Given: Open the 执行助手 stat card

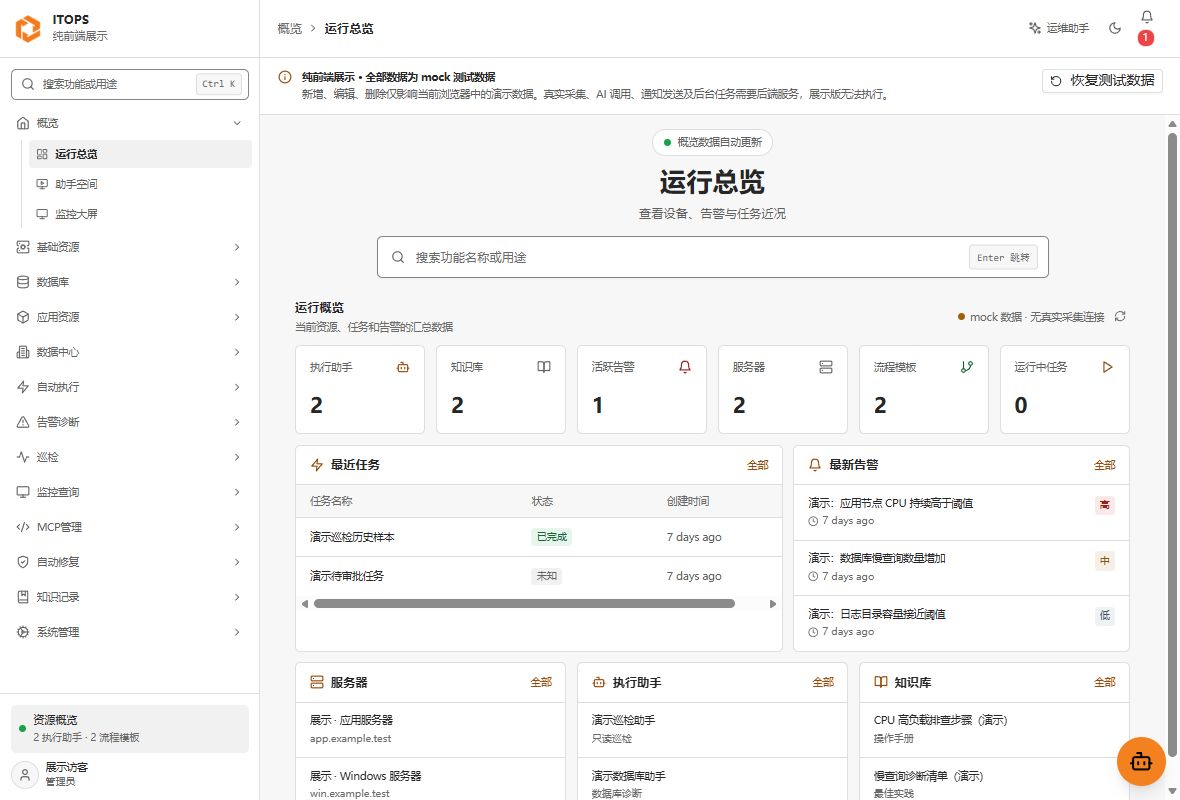Looking at the screenshot, I should click(360, 389).
